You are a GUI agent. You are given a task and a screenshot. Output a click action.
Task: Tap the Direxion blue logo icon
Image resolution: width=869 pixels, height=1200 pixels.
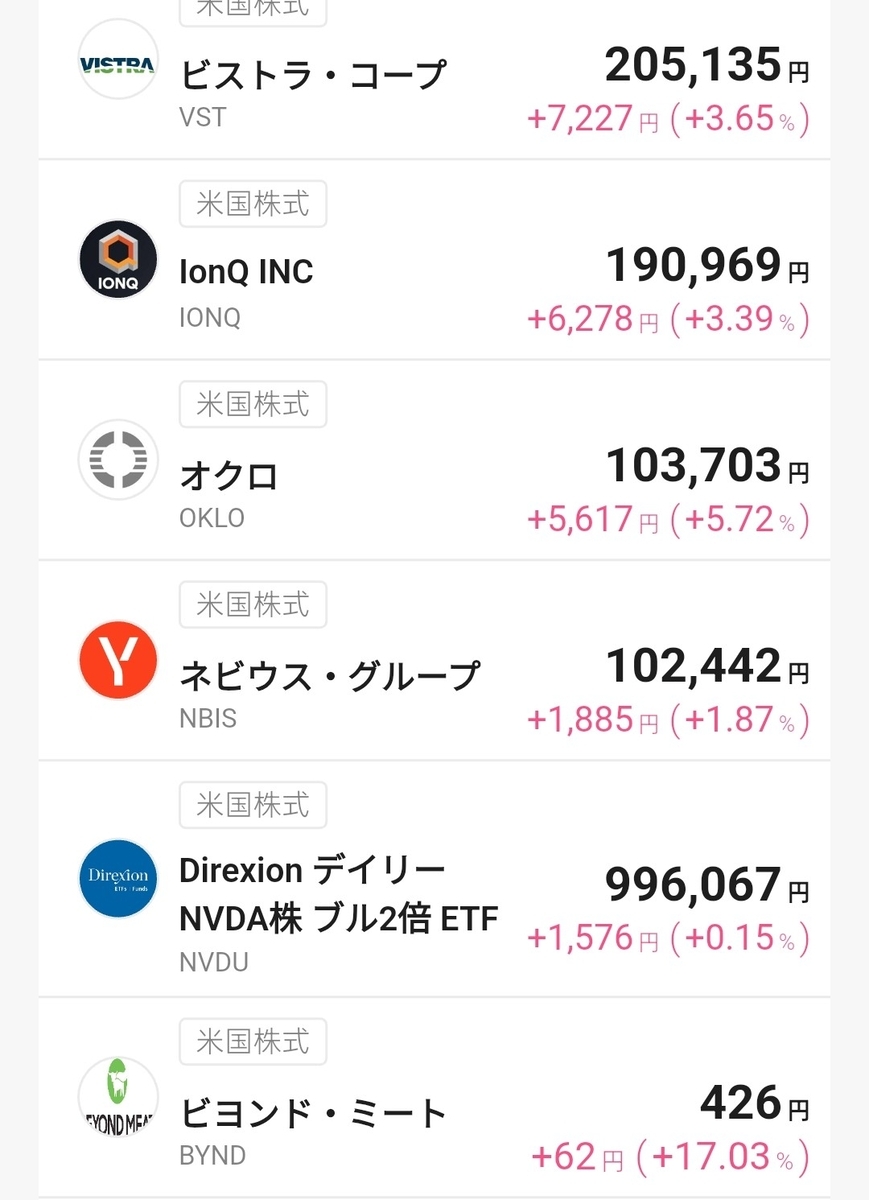pos(118,879)
